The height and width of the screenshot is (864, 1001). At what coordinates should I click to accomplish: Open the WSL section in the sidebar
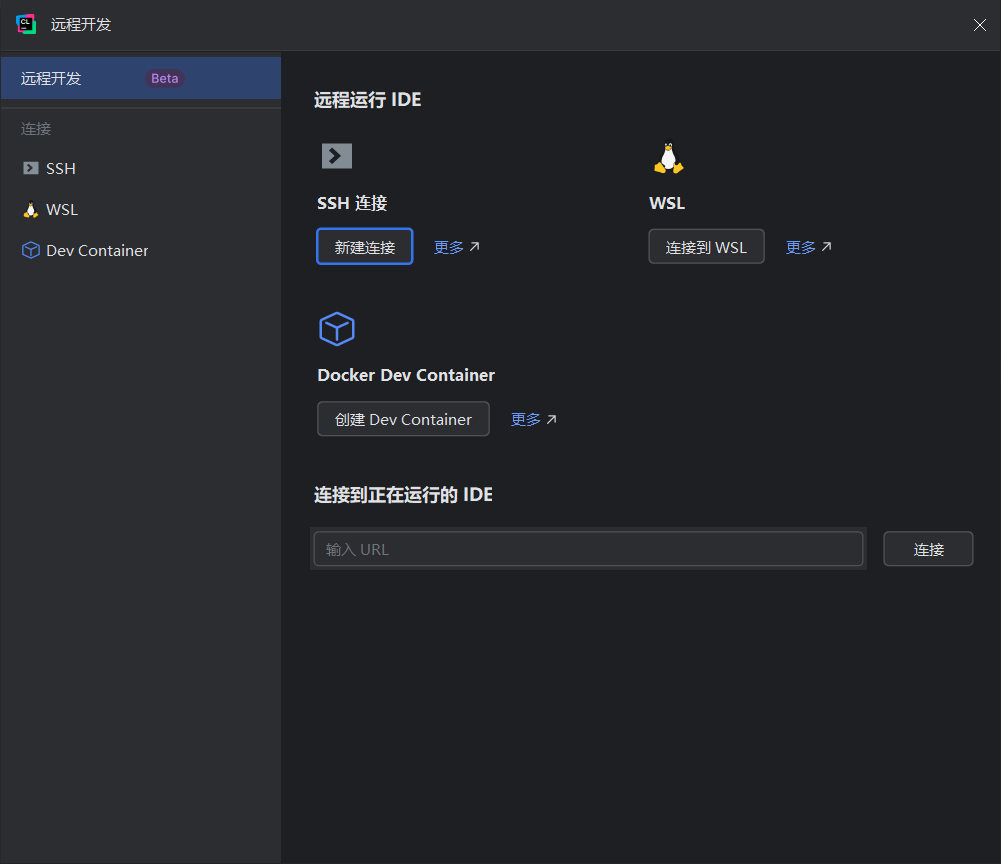click(141, 209)
